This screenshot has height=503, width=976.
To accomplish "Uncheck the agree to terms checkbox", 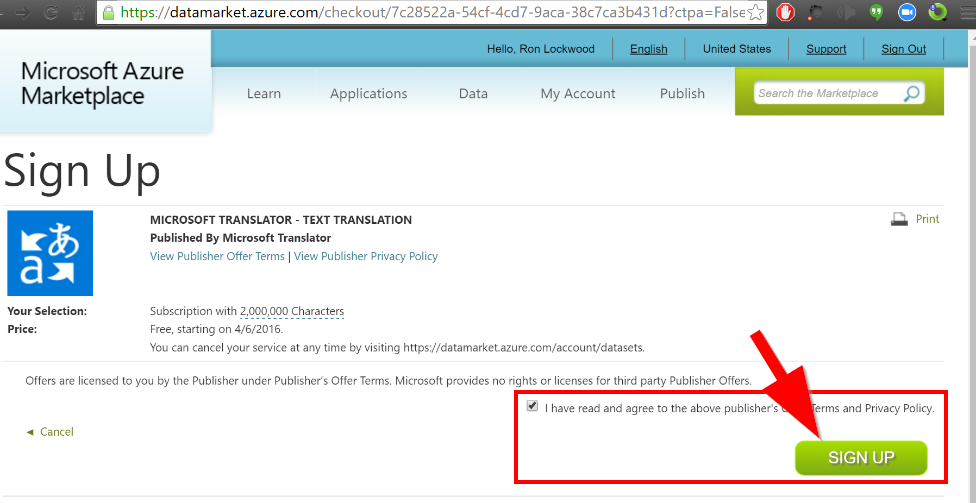I will tap(532, 406).
